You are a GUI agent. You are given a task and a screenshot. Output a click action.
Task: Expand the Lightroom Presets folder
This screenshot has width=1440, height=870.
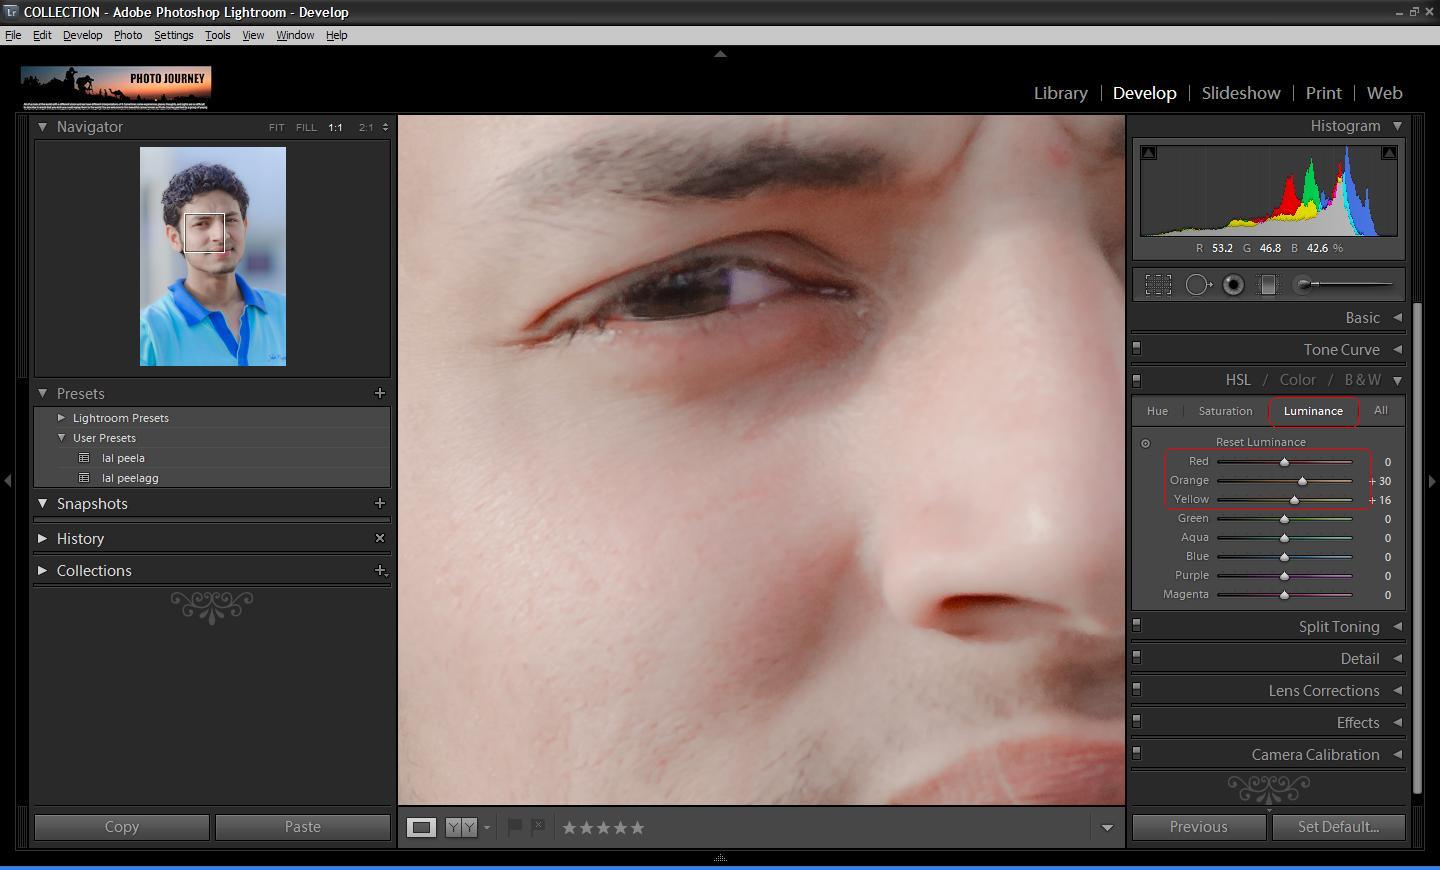[61, 417]
